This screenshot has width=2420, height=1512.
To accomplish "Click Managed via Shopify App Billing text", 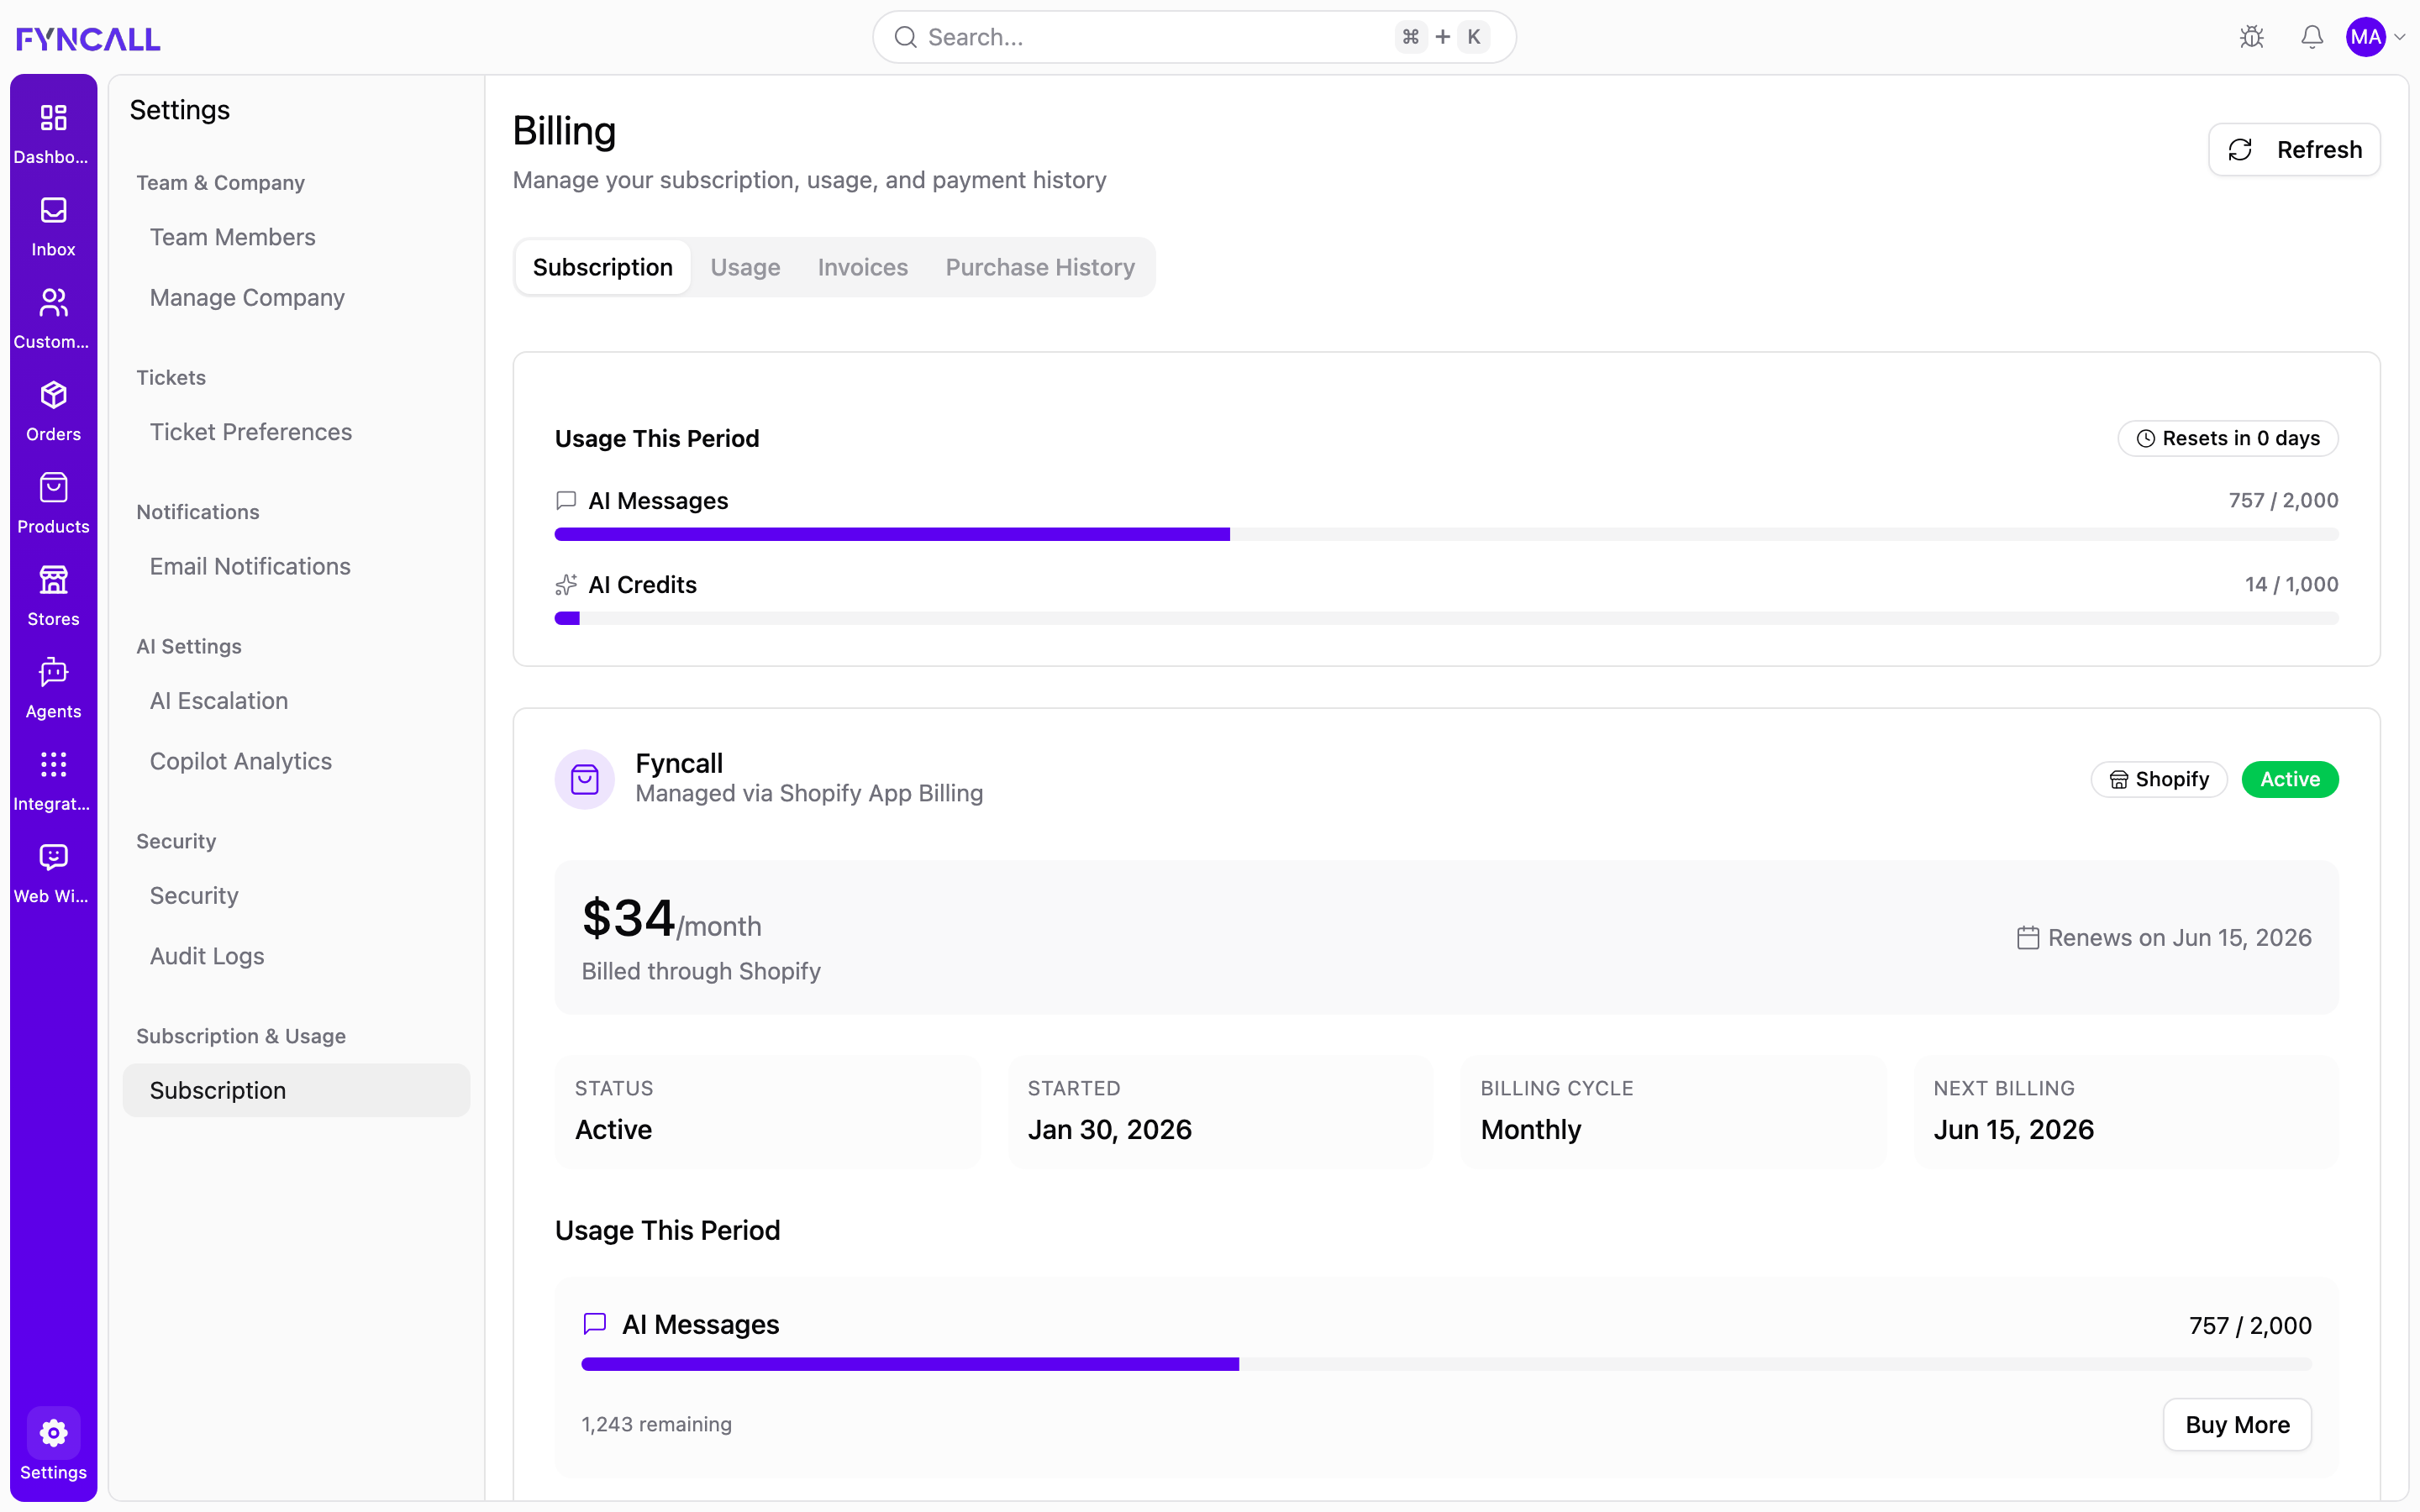I will 809,793.
